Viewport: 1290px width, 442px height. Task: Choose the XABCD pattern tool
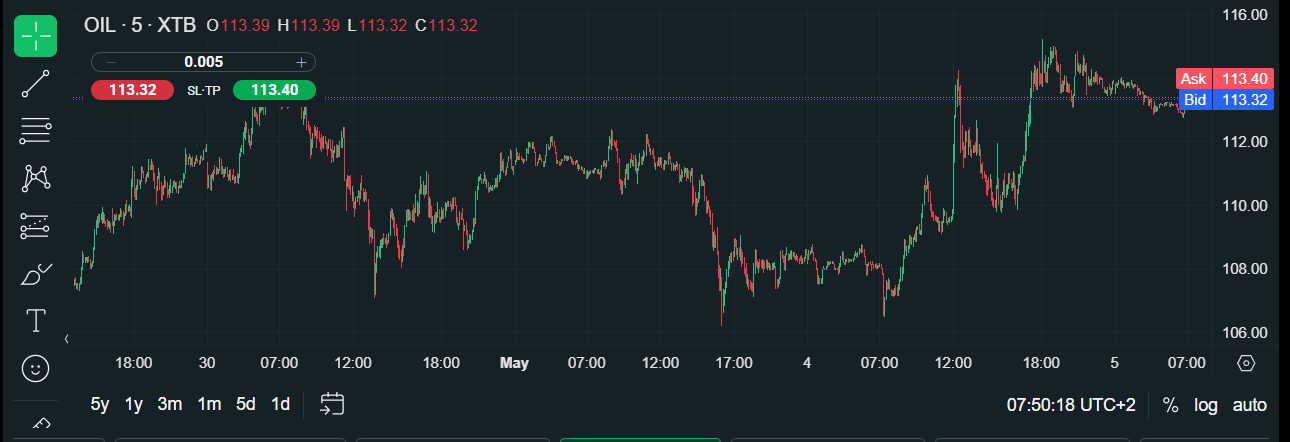(x=35, y=178)
